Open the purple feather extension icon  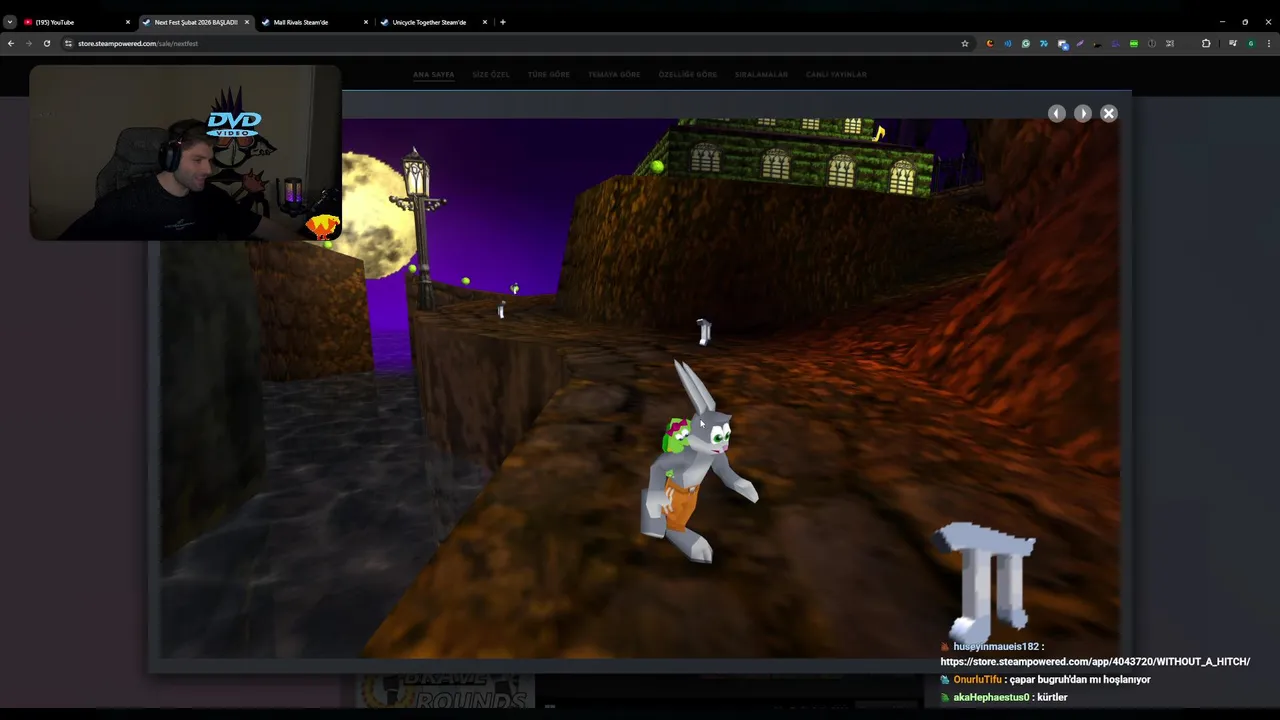[1080, 43]
